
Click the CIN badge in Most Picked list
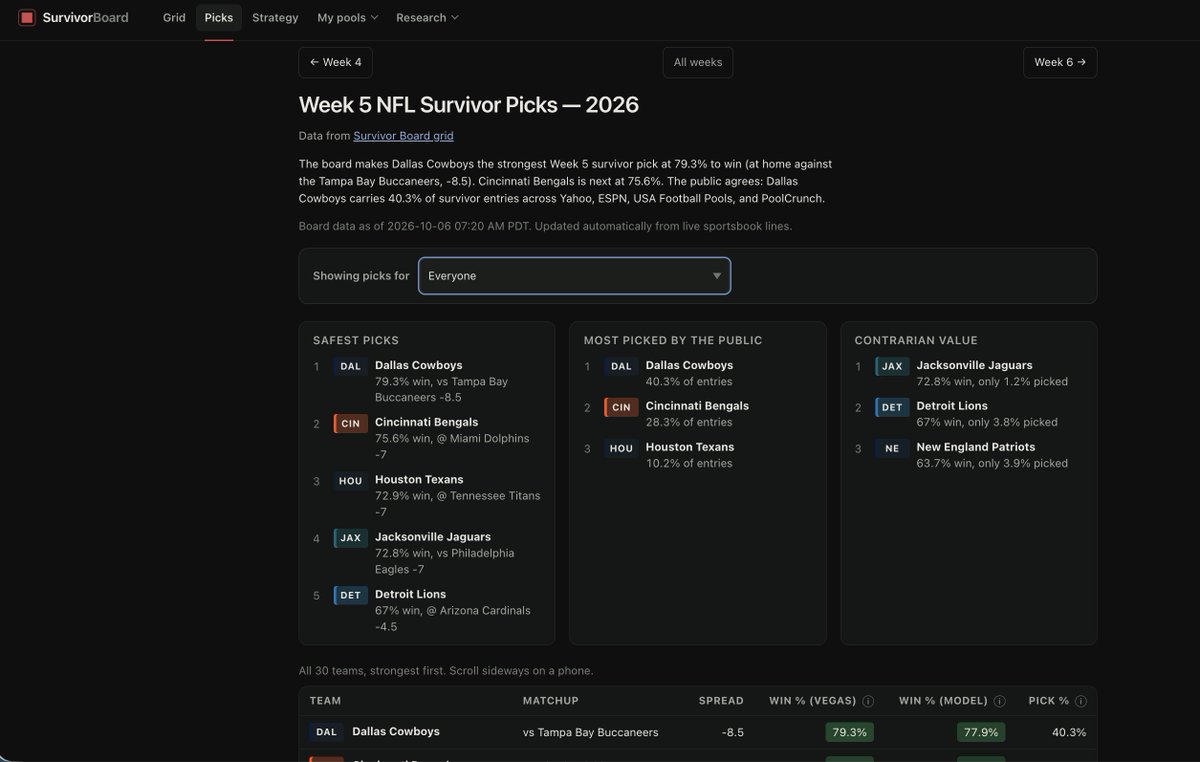coord(621,407)
